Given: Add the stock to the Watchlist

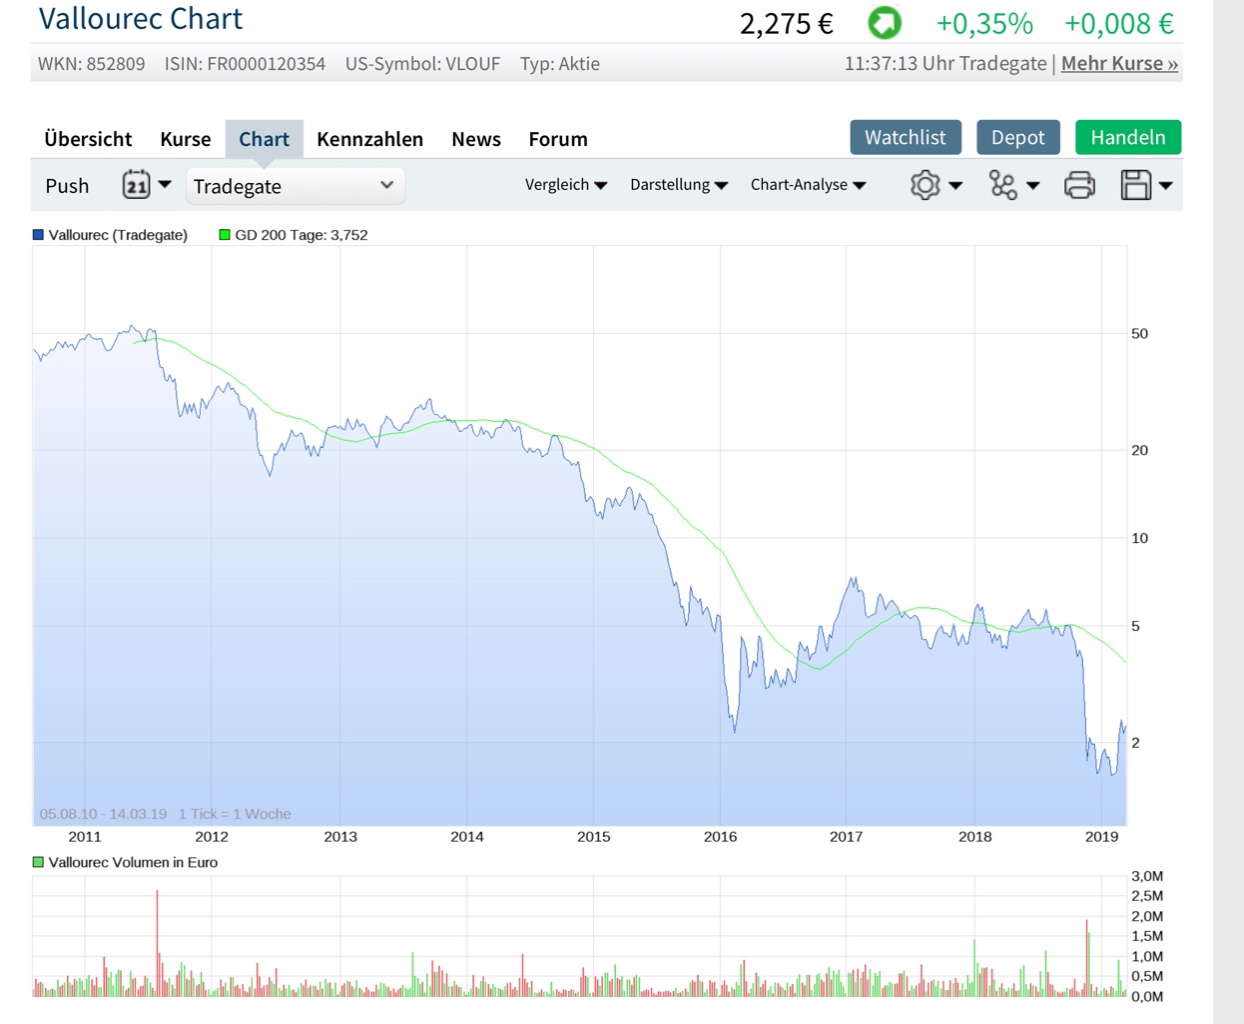Looking at the screenshot, I should [x=905, y=138].
